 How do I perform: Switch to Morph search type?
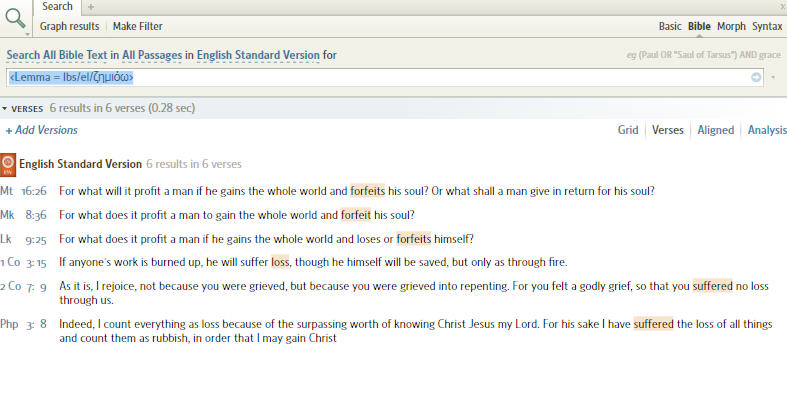click(731, 26)
